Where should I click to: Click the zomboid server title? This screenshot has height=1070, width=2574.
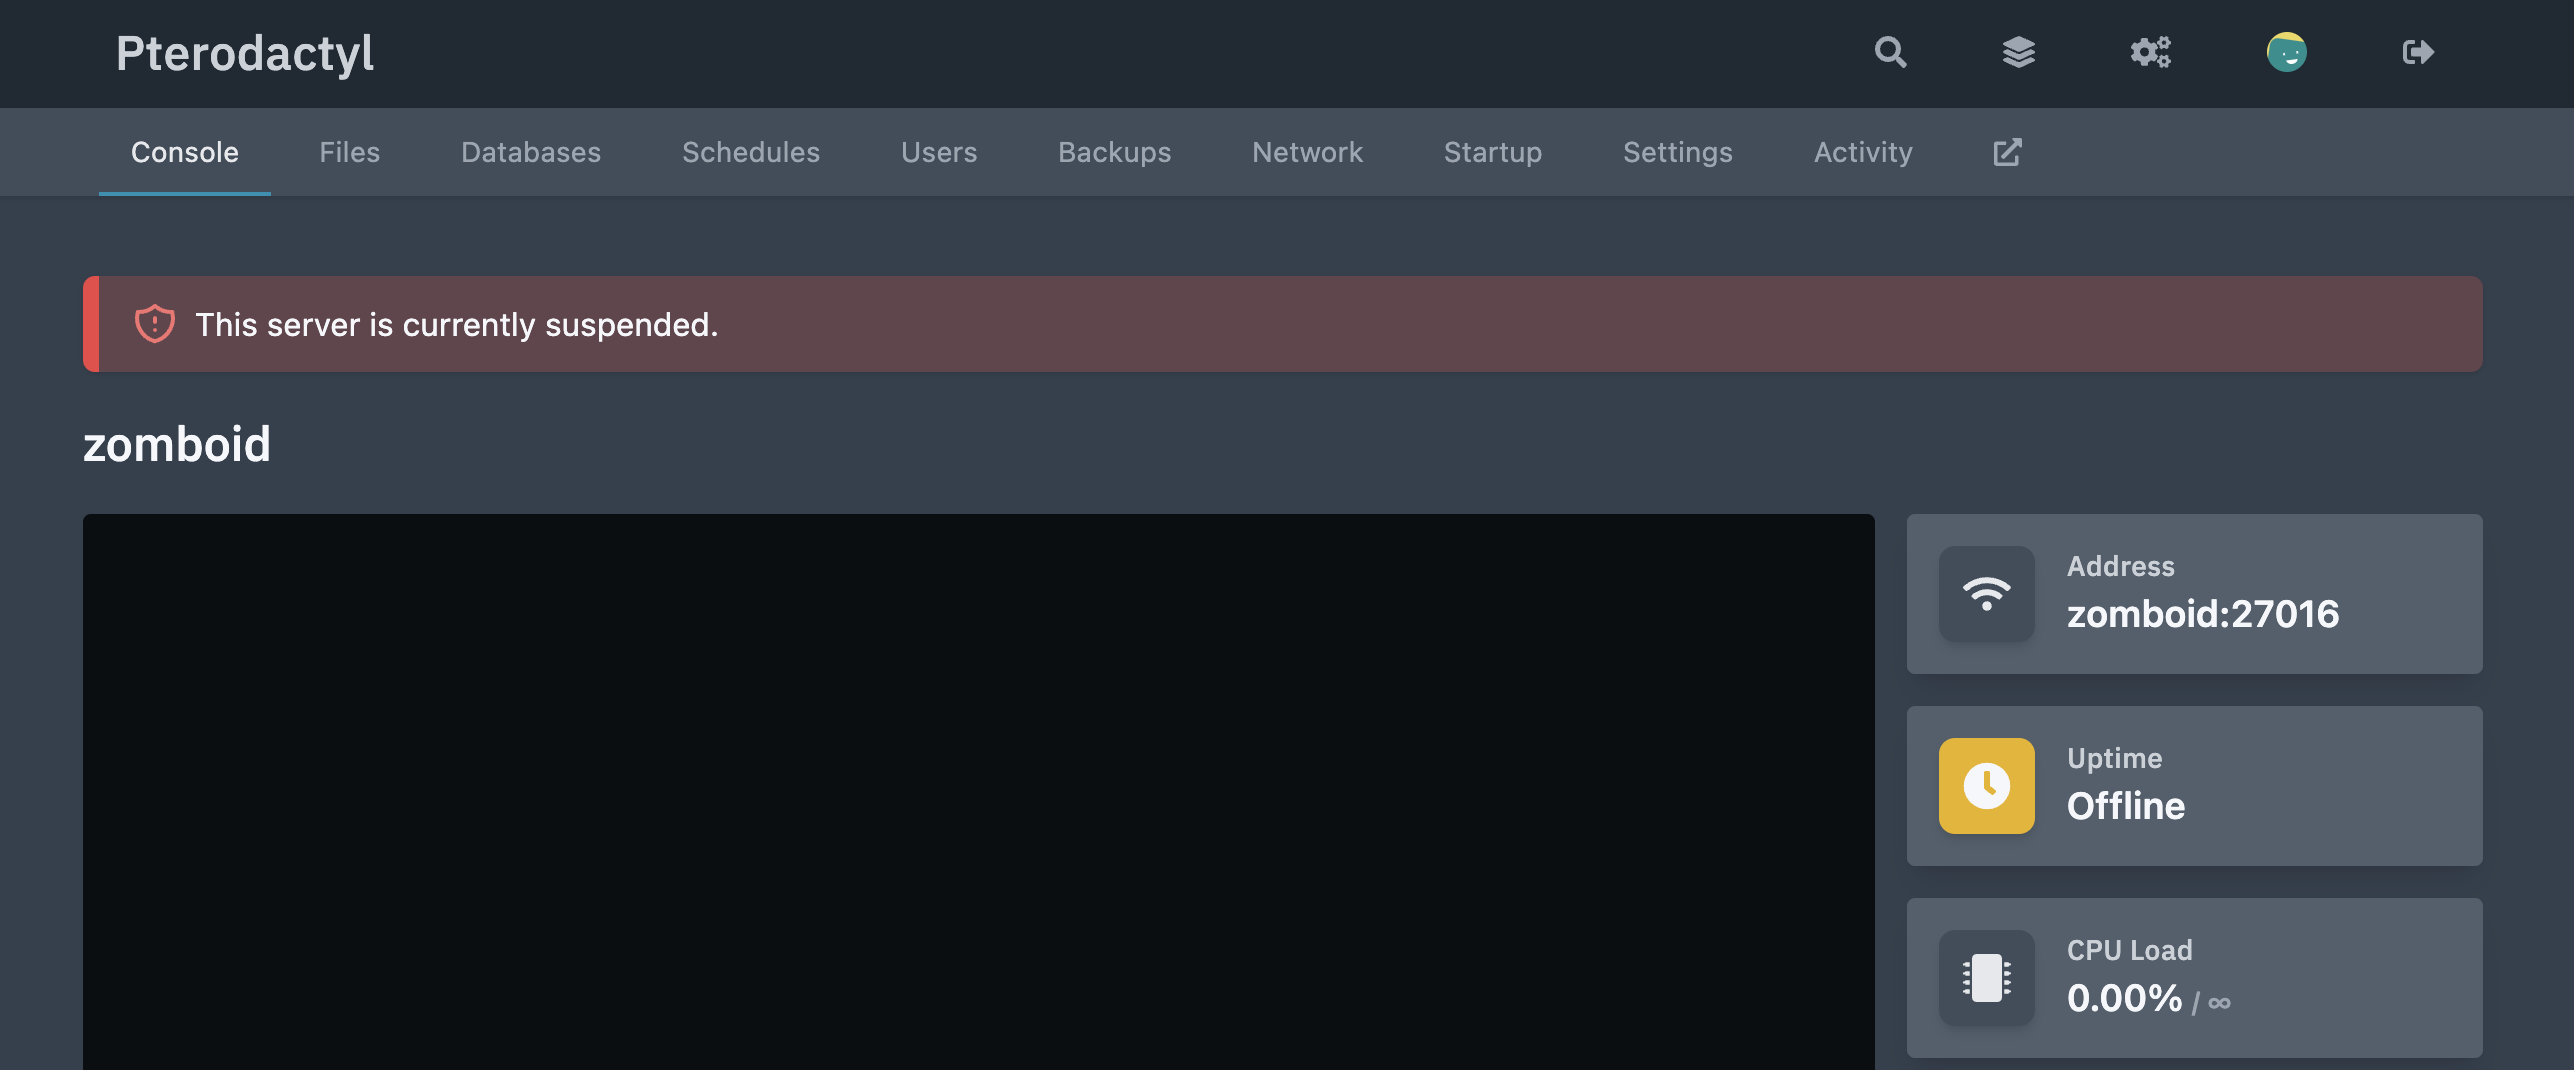pos(177,444)
